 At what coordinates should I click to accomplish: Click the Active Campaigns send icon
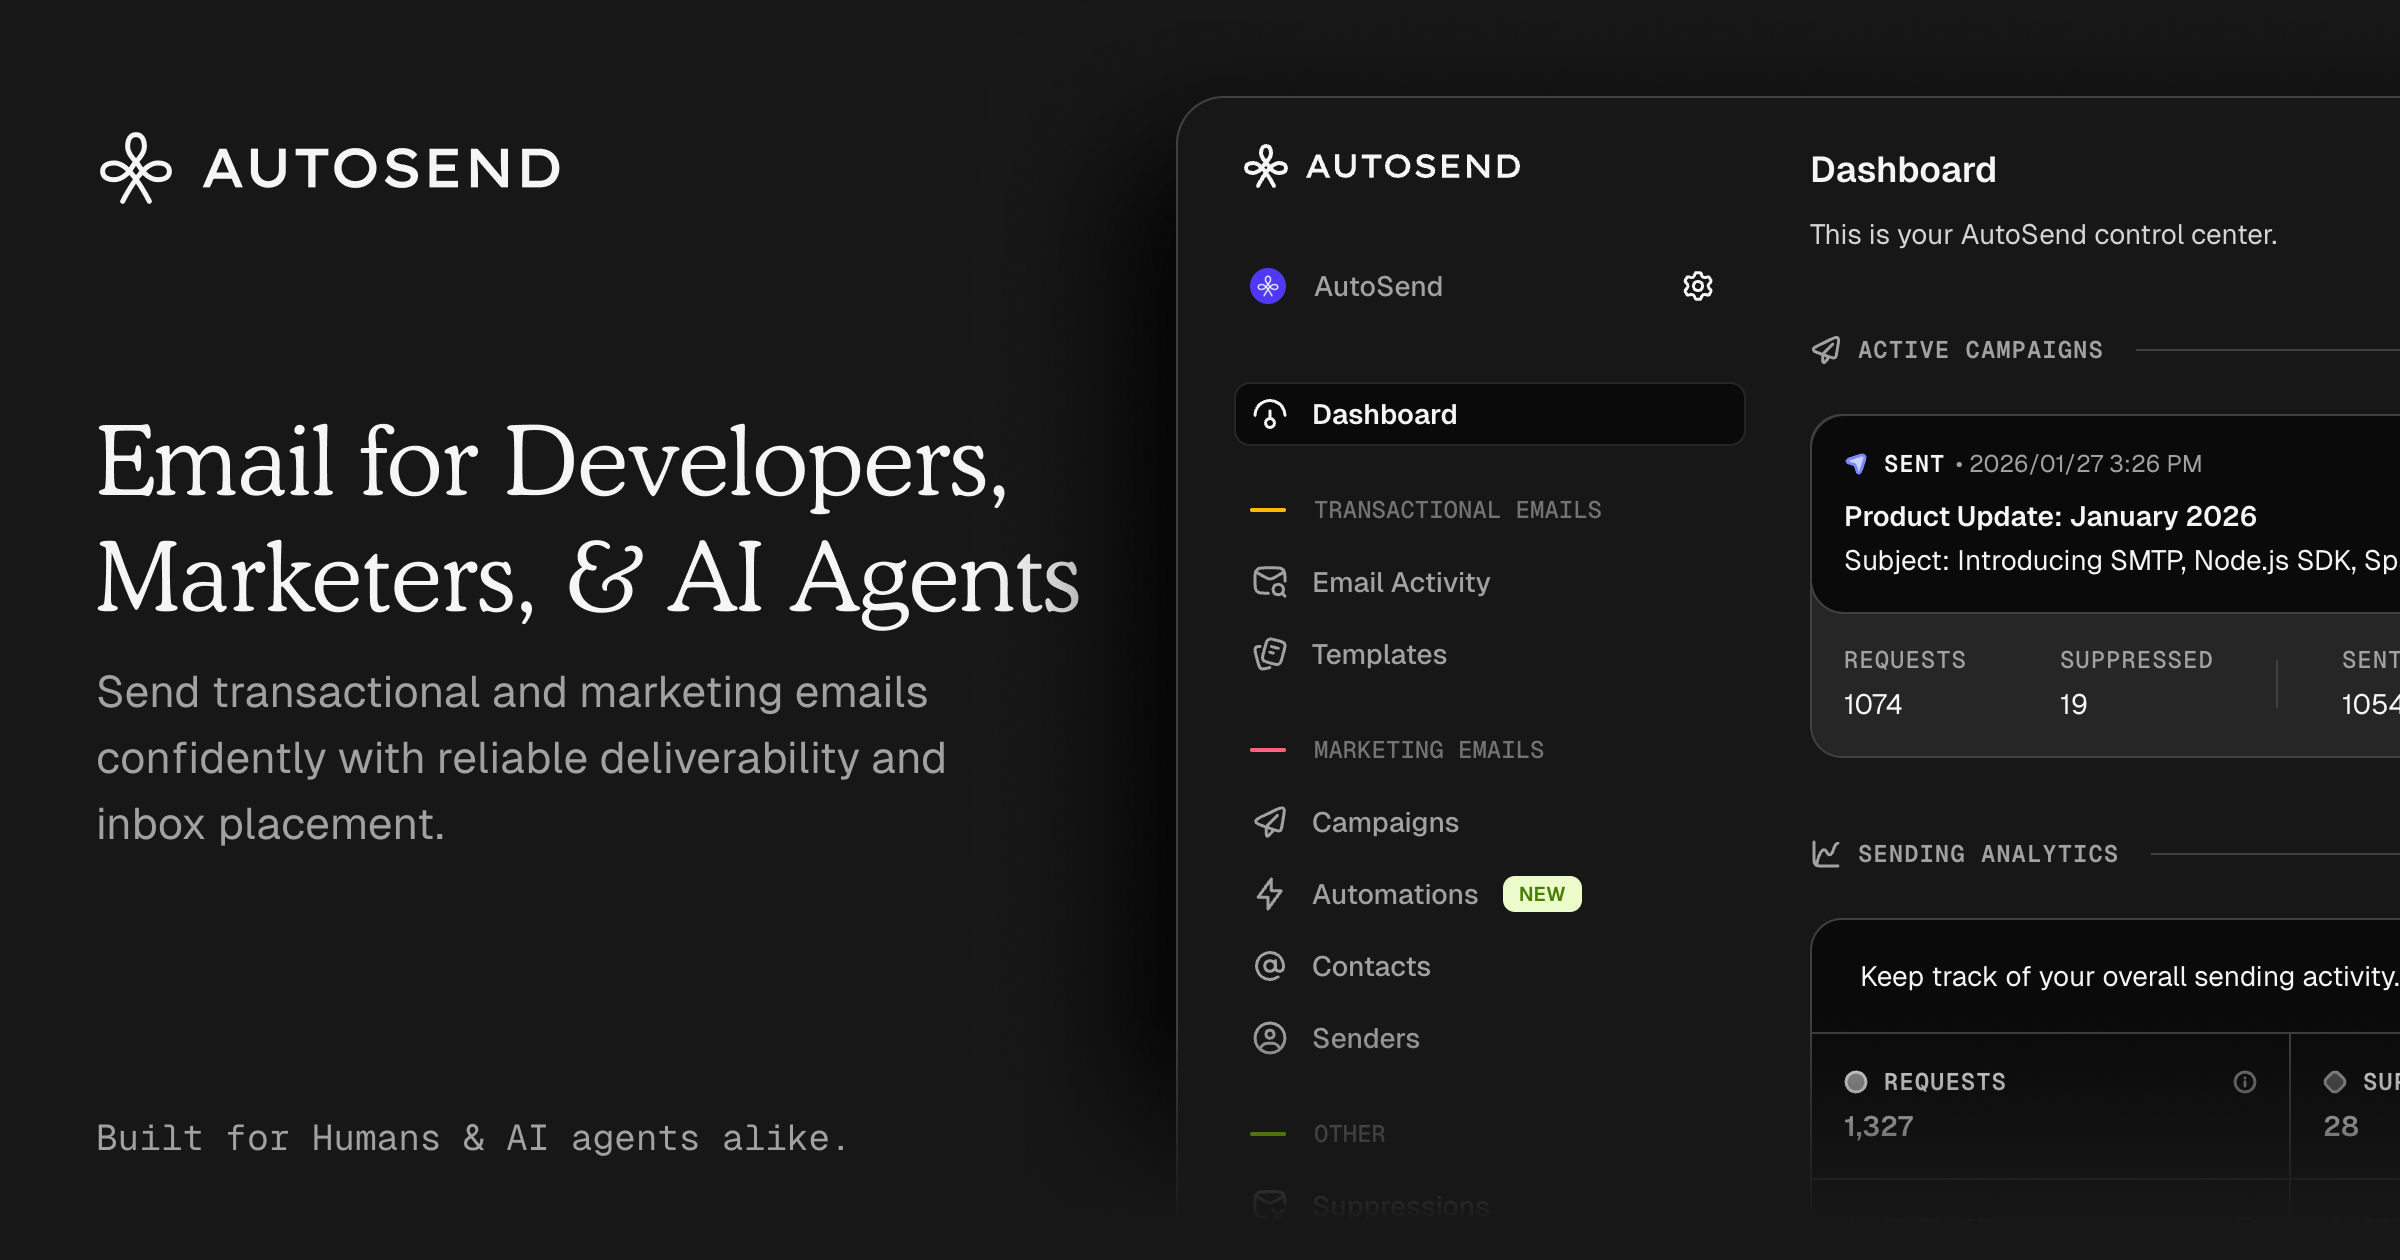pyautogui.click(x=1826, y=350)
